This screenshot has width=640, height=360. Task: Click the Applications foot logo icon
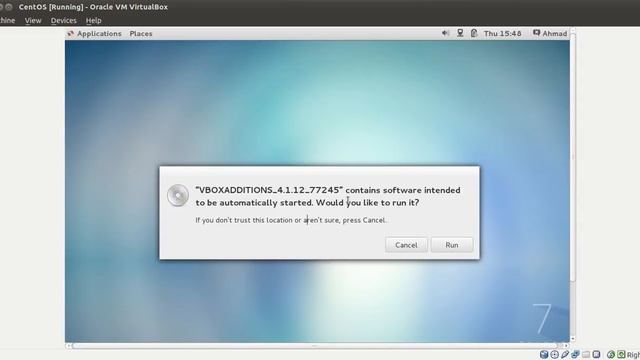[71, 33]
